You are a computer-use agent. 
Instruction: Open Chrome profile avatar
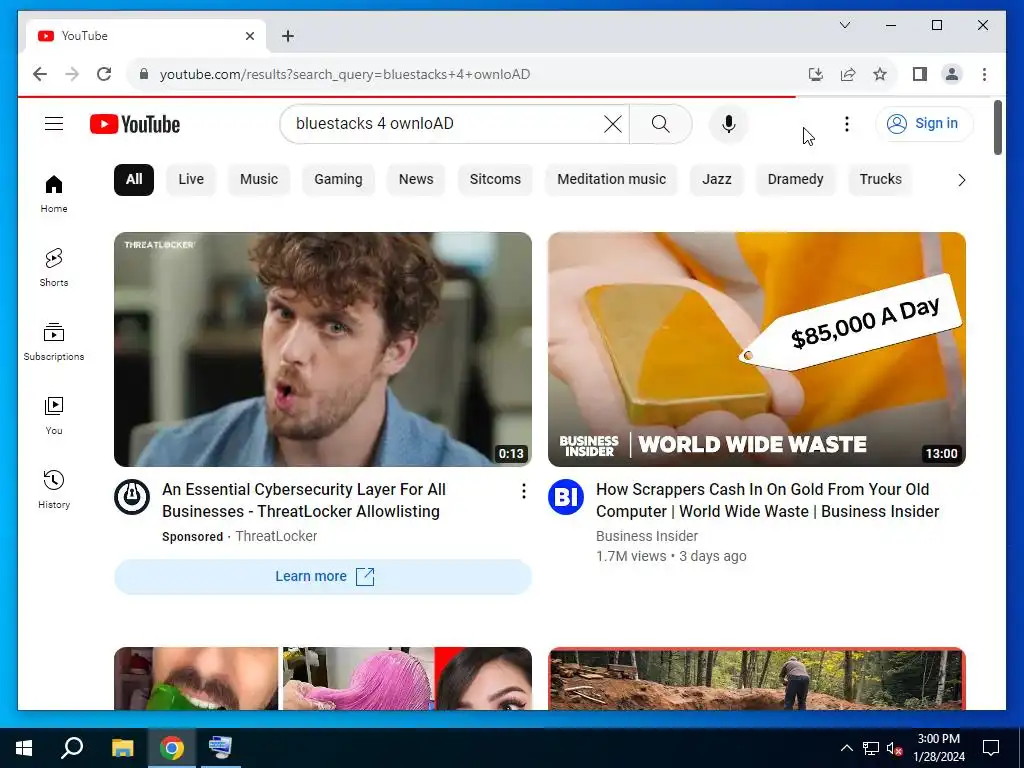952,74
